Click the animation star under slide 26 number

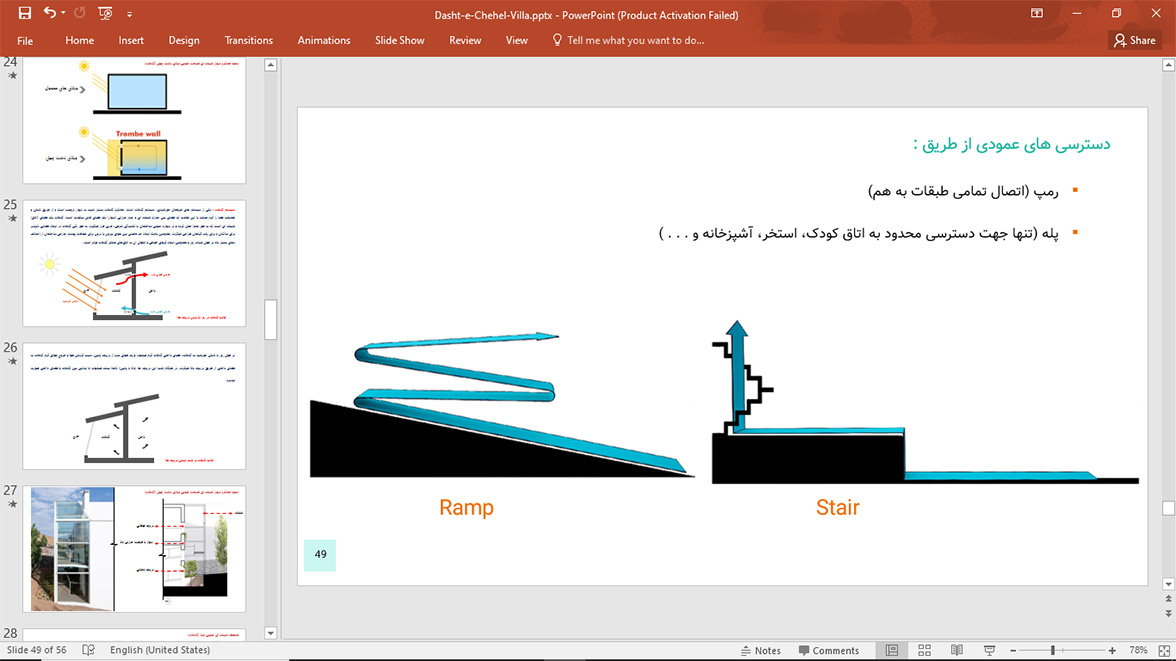[12, 361]
